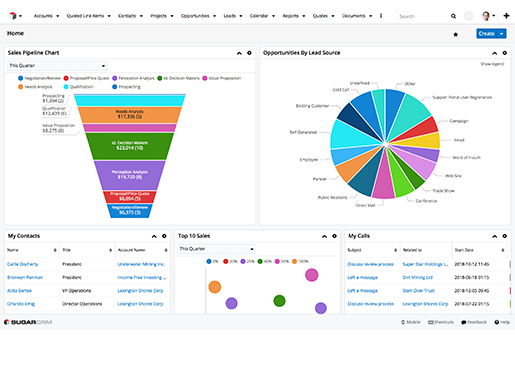515x386 pixels.
Task: Open the Leads module
Action: (229, 16)
